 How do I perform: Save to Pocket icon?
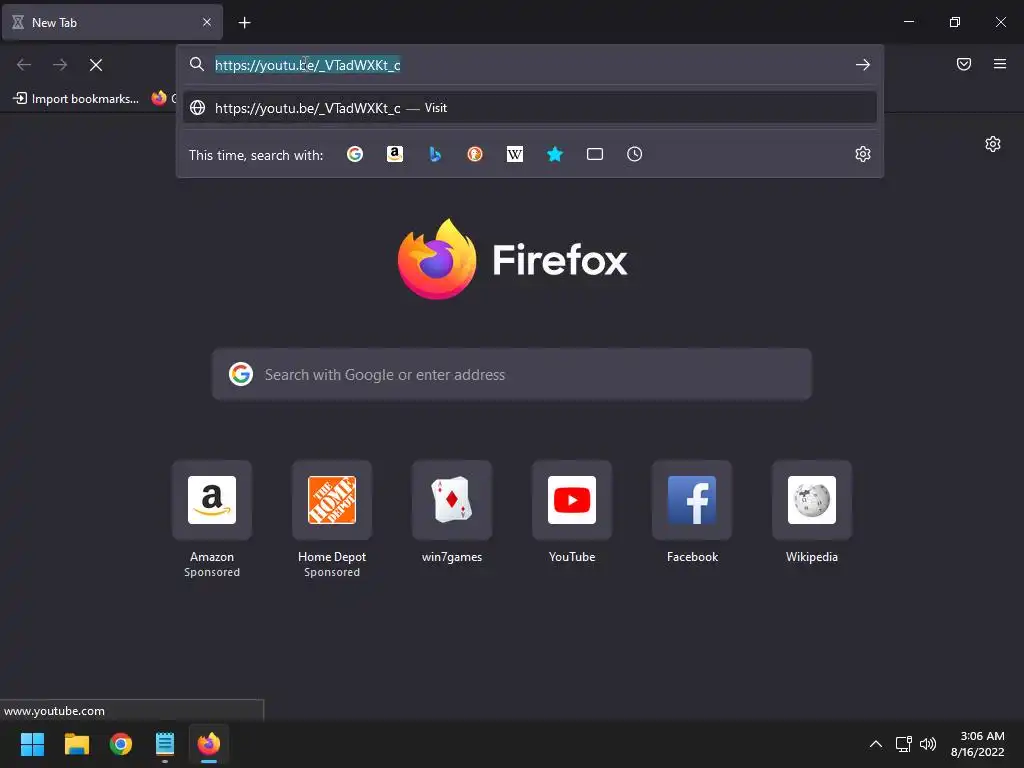tap(964, 64)
